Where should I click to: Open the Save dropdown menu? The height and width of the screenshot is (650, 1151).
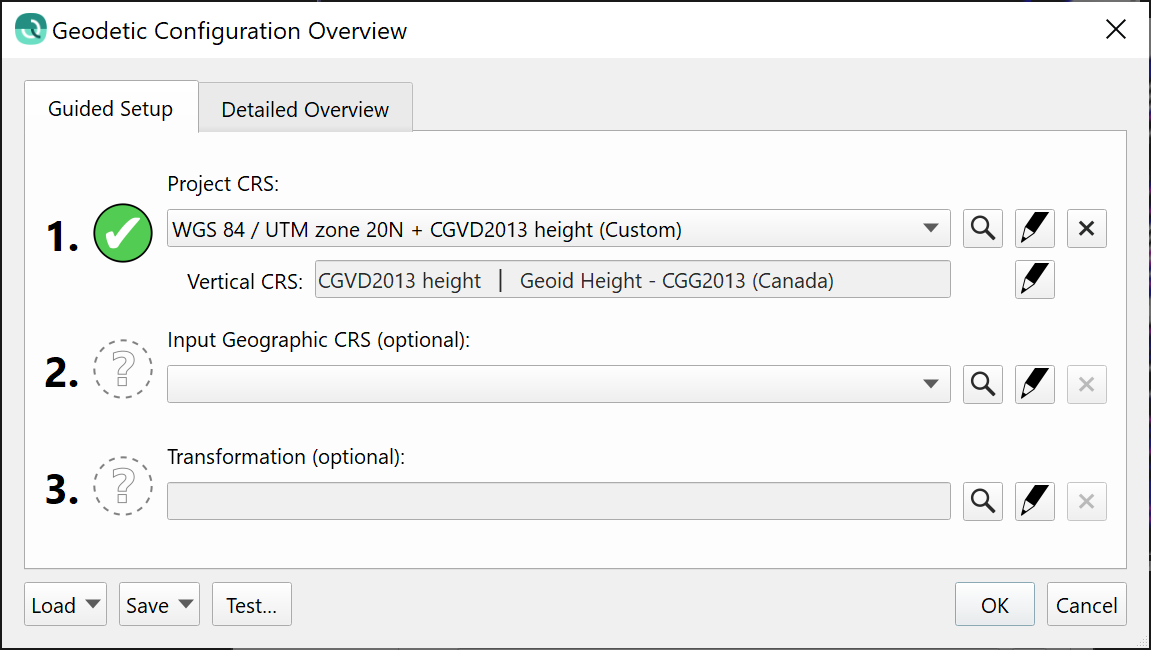coord(159,605)
